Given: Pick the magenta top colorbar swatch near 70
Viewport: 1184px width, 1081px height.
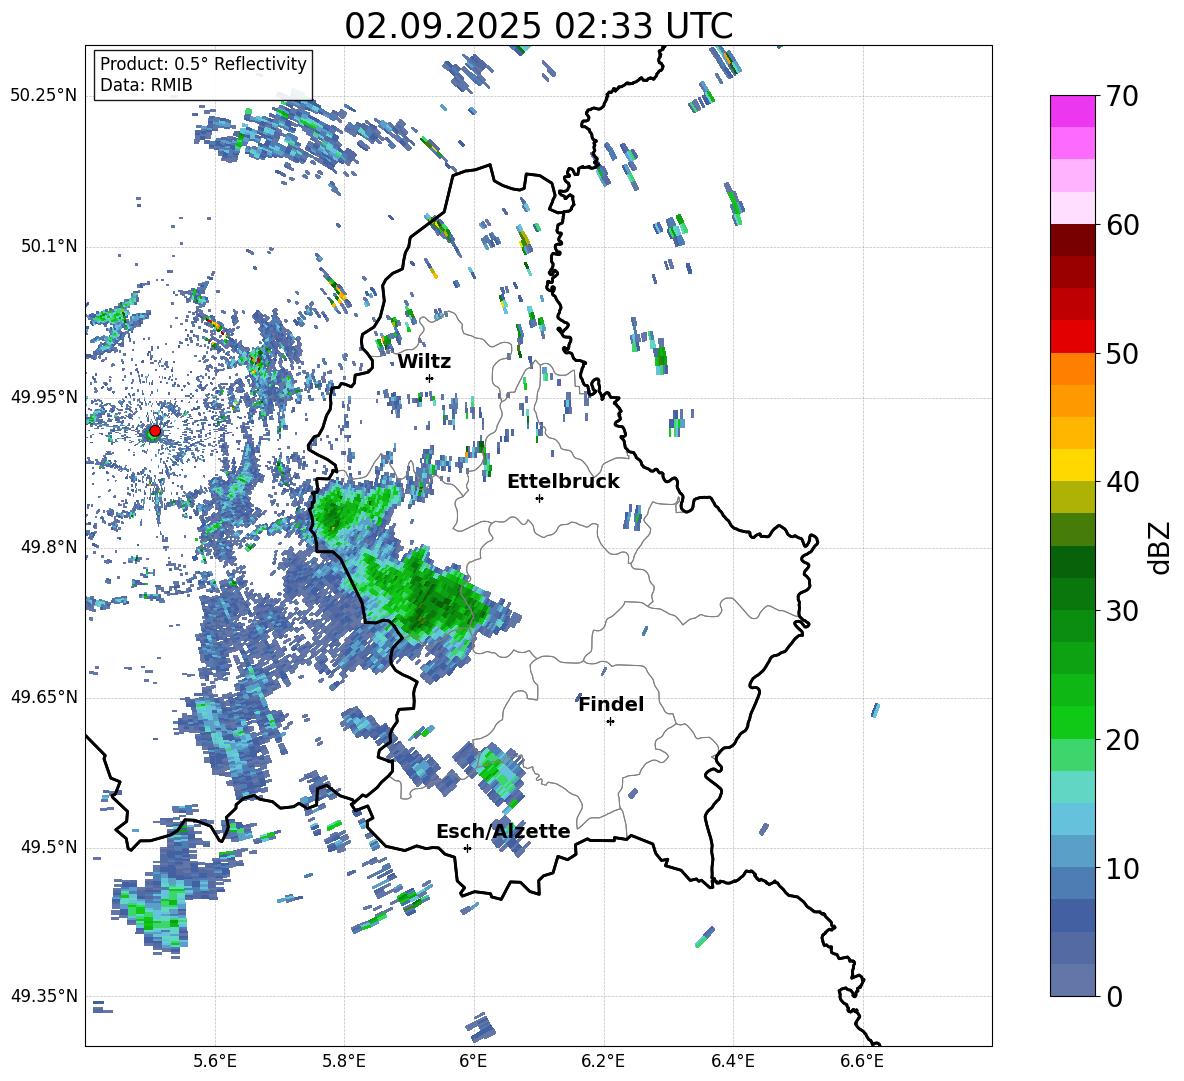Looking at the screenshot, I should (x=1072, y=111).
